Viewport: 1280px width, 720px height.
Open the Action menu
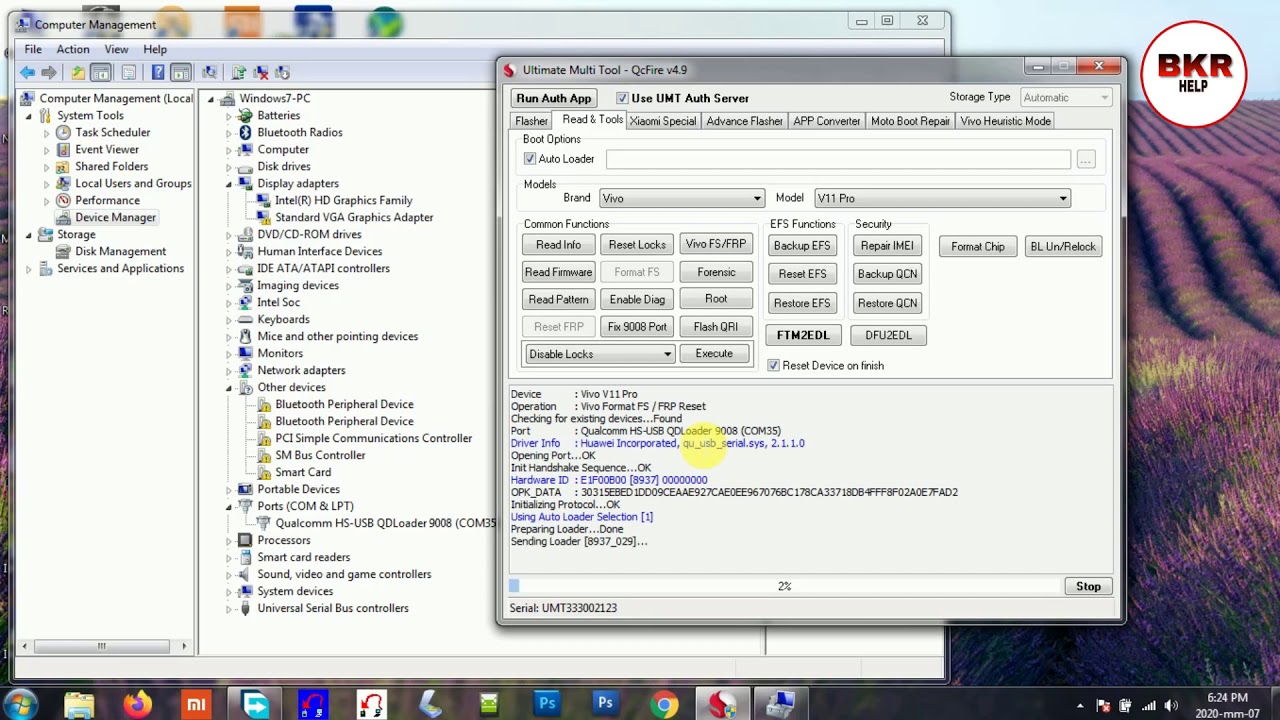point(72,49)
